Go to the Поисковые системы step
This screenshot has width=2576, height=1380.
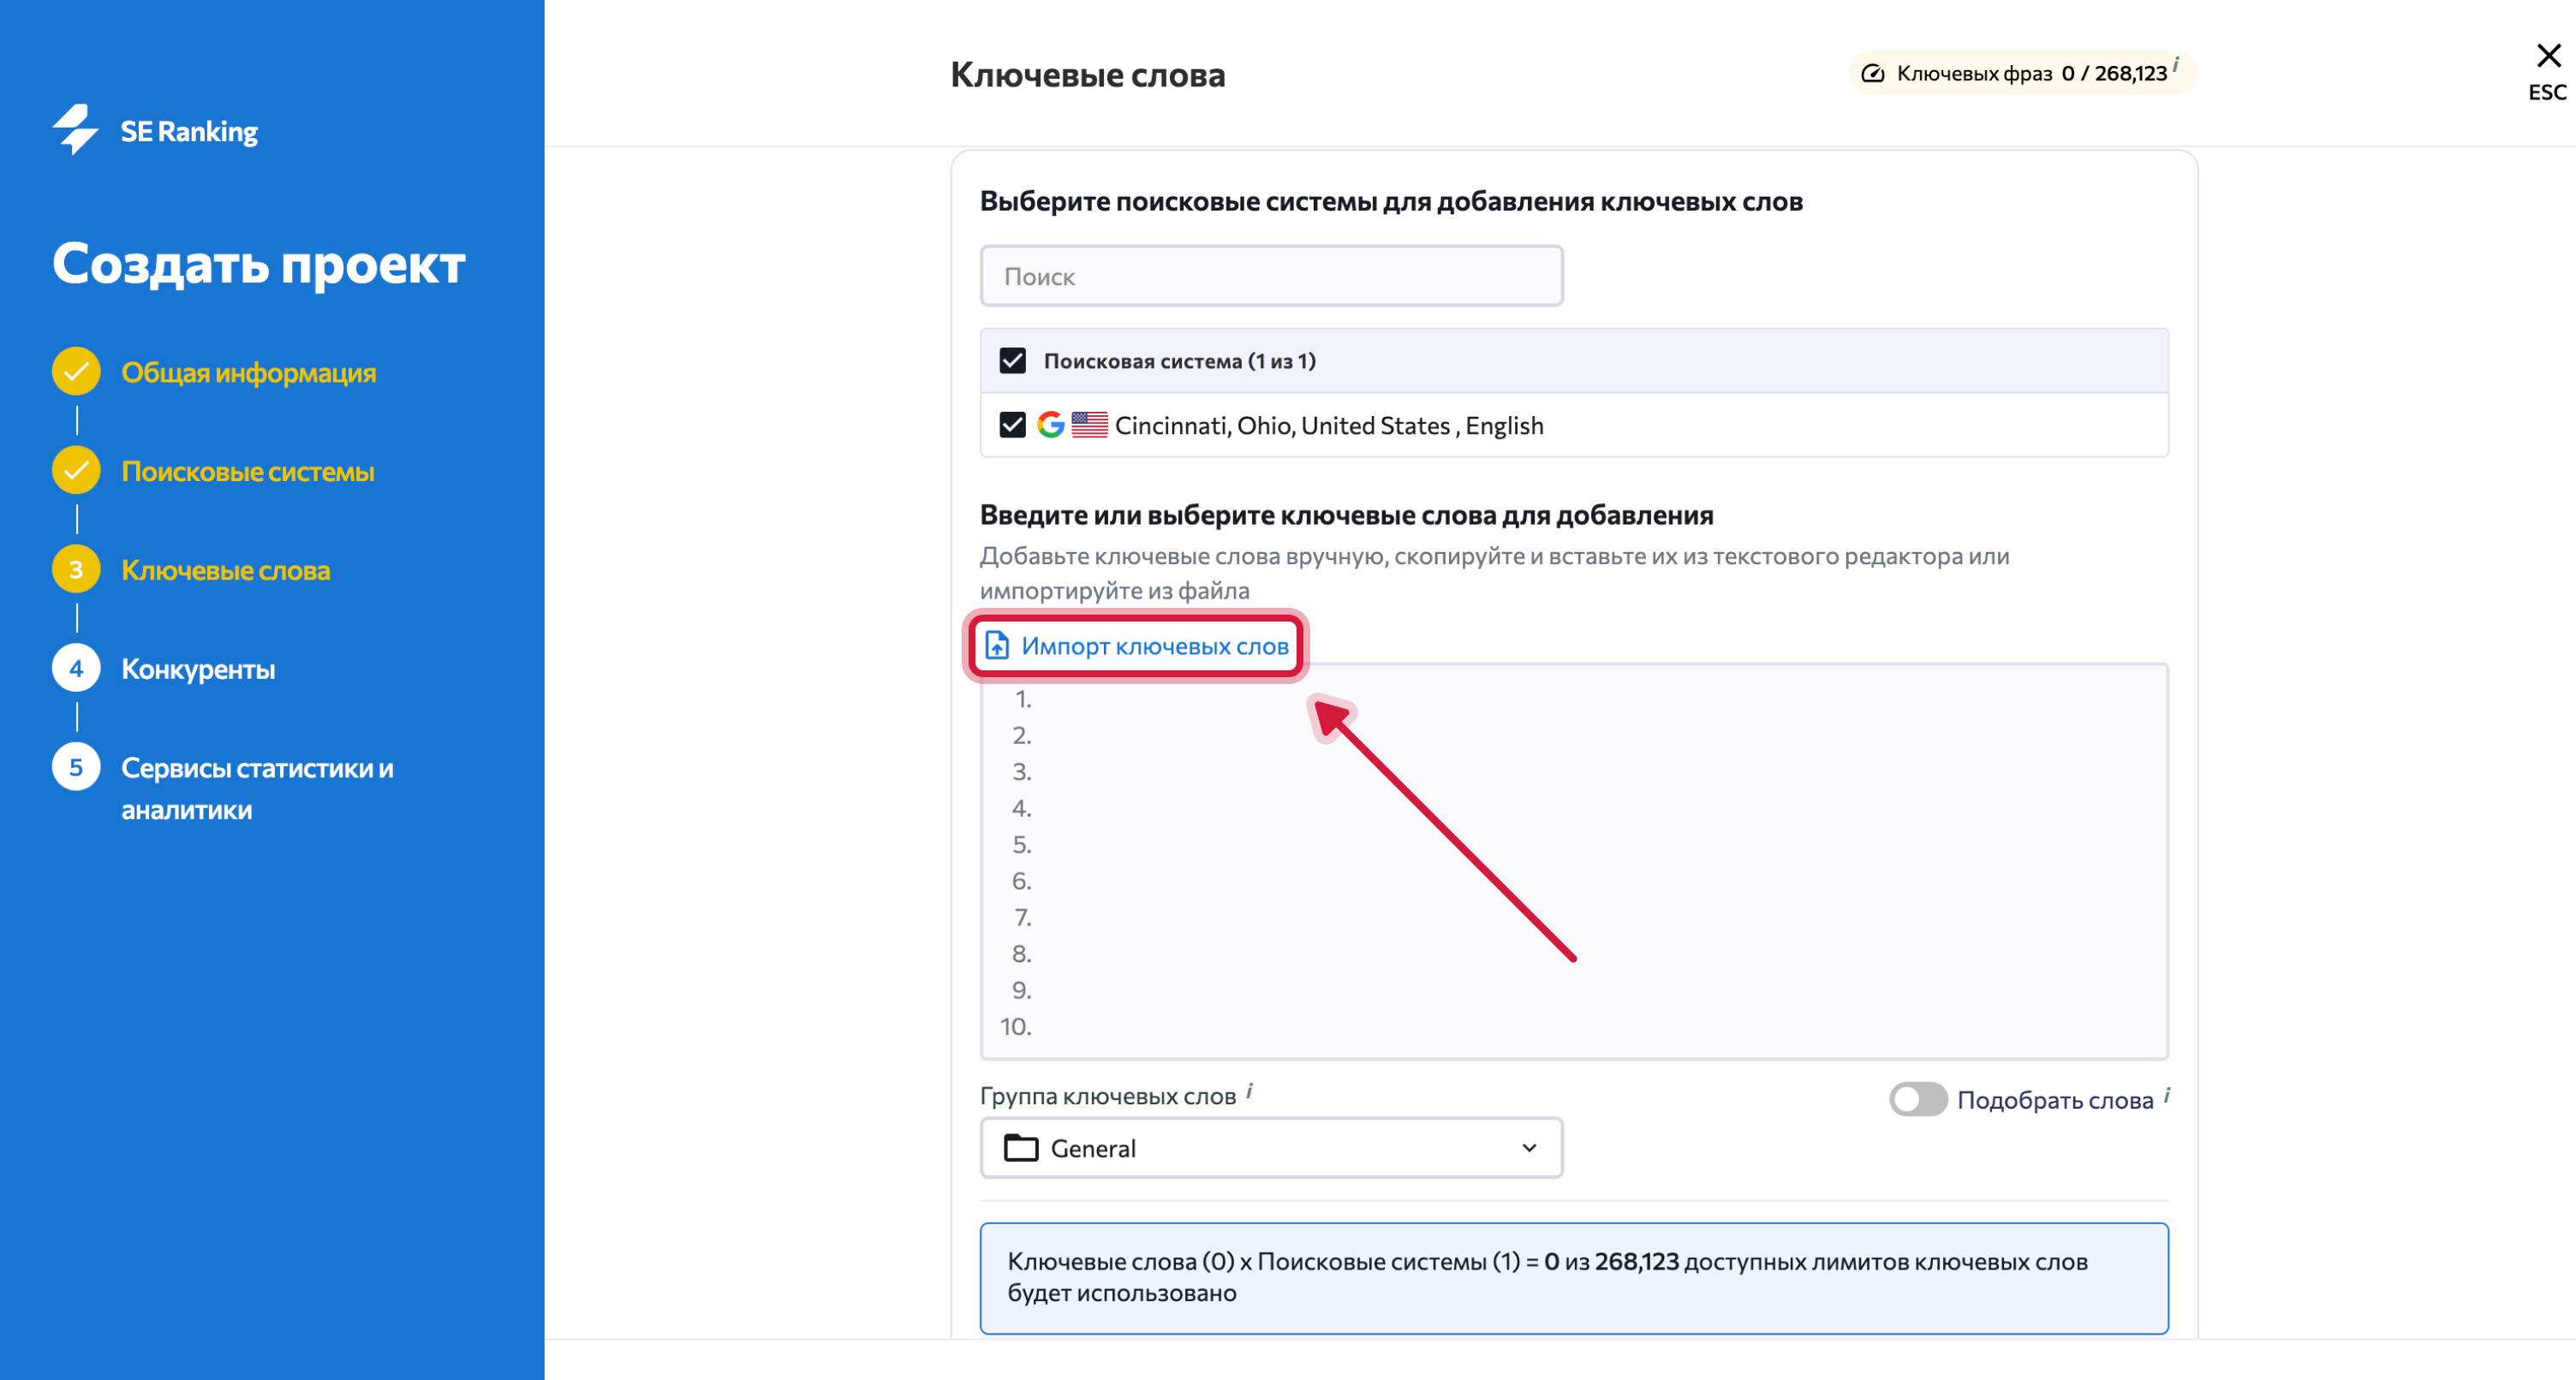pos(247,471)
